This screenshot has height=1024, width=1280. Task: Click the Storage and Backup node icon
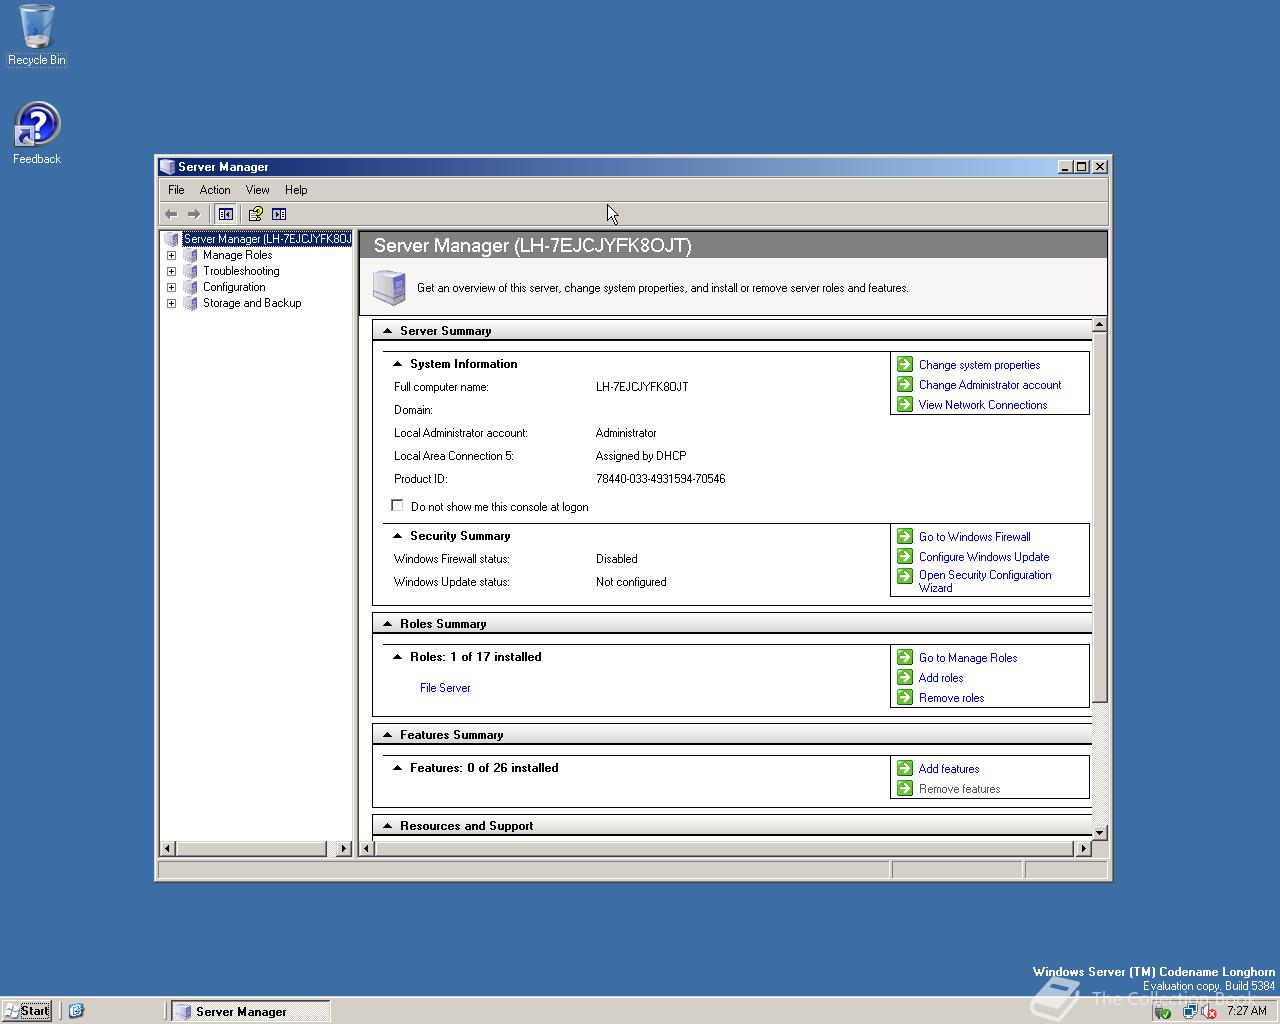point(190,303)
